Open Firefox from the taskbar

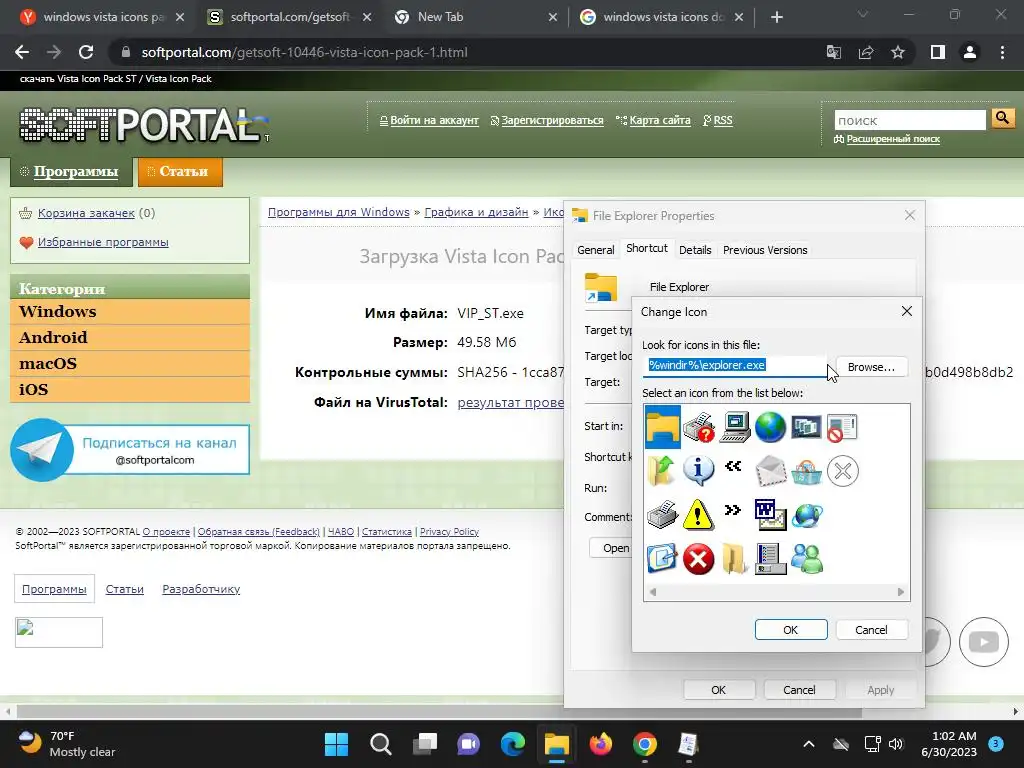coord(601,744)
